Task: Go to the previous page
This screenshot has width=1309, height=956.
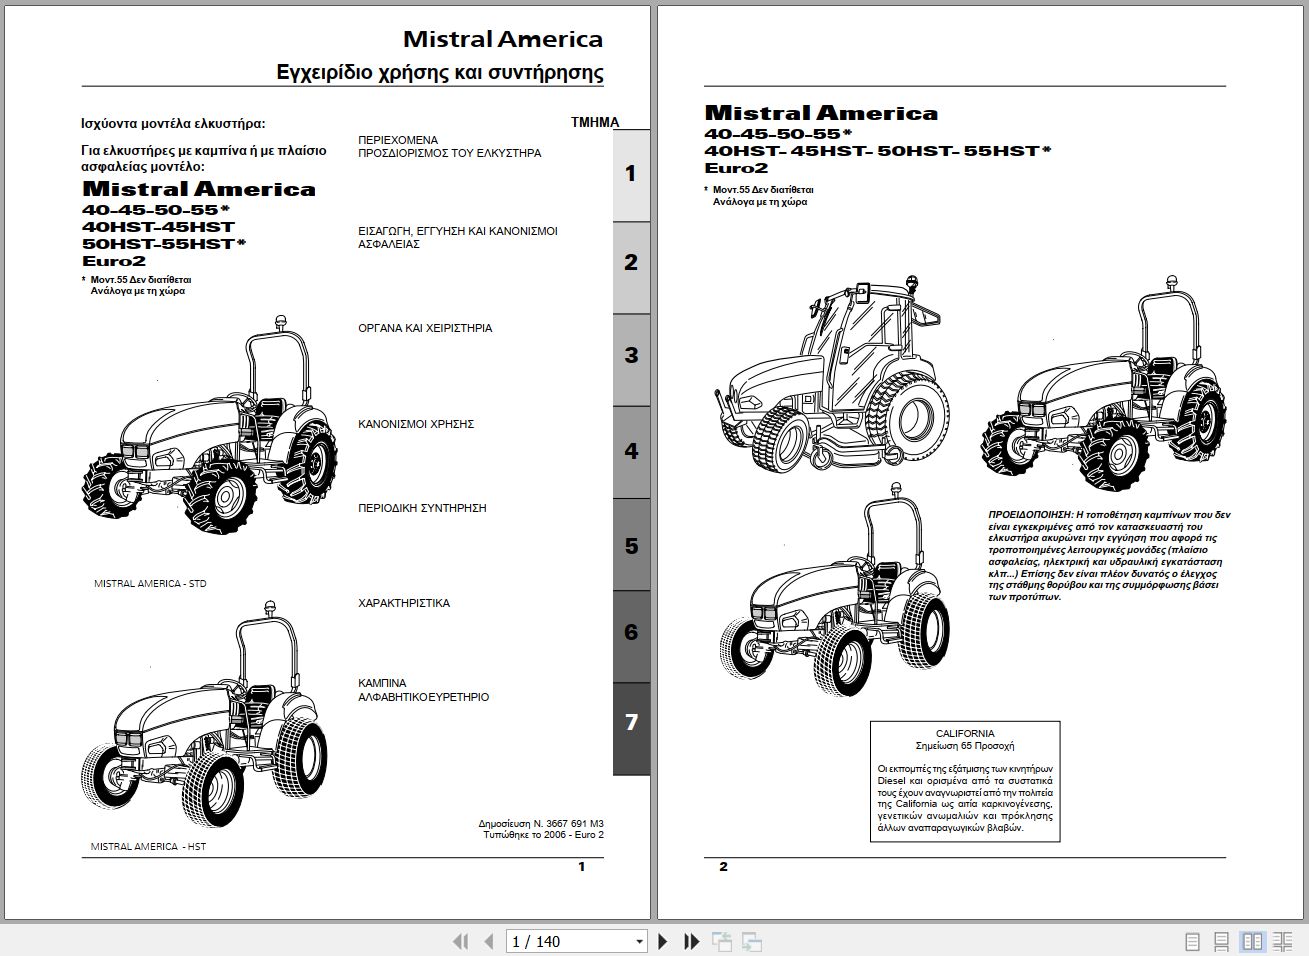Action: (x=489, y=941)
